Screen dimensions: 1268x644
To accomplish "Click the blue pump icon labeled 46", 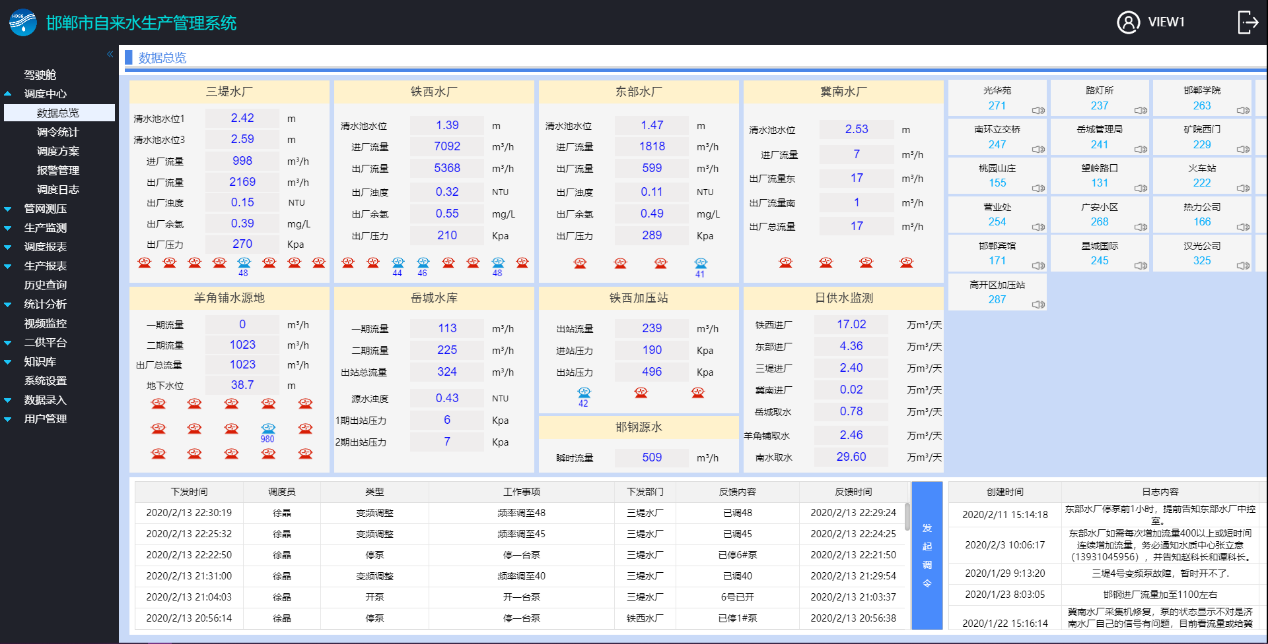I will click(422, 263).
